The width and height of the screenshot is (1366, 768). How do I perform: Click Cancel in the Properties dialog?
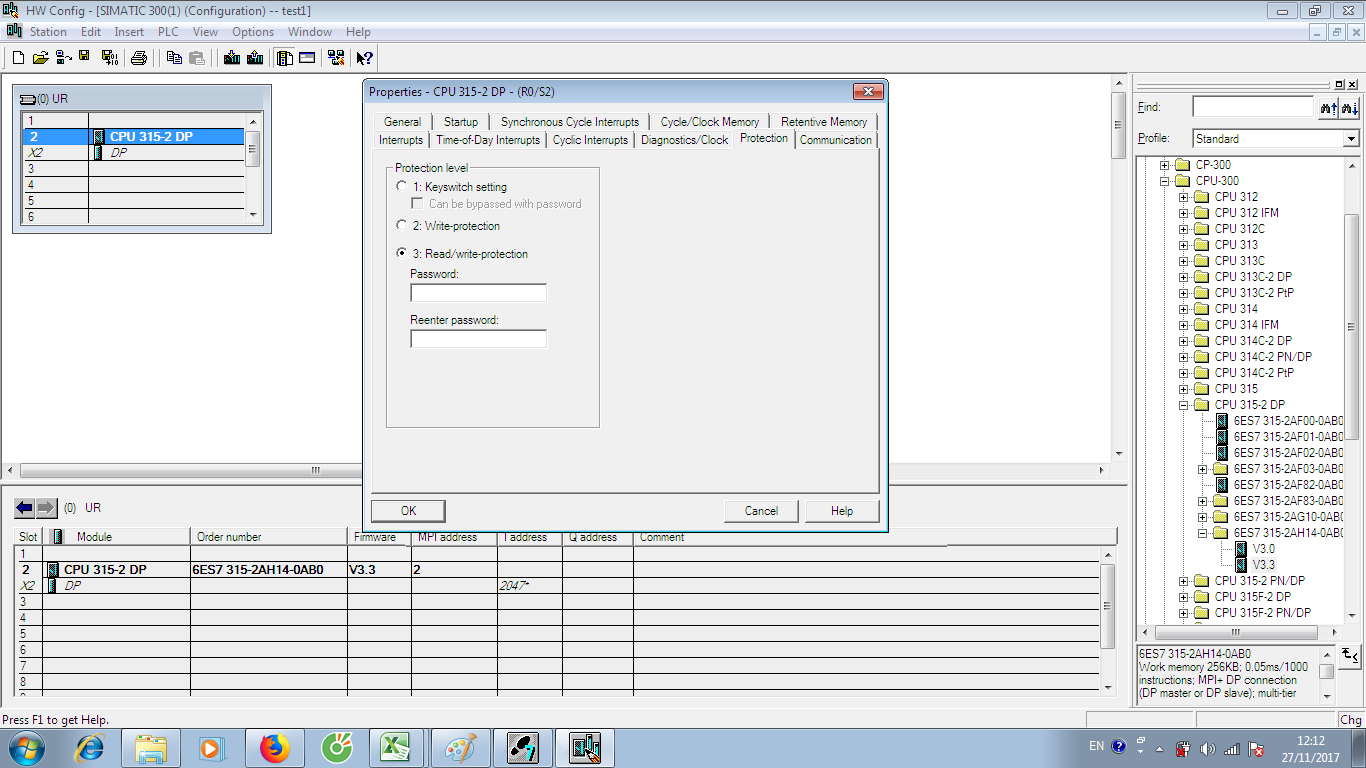coord(761,511)
